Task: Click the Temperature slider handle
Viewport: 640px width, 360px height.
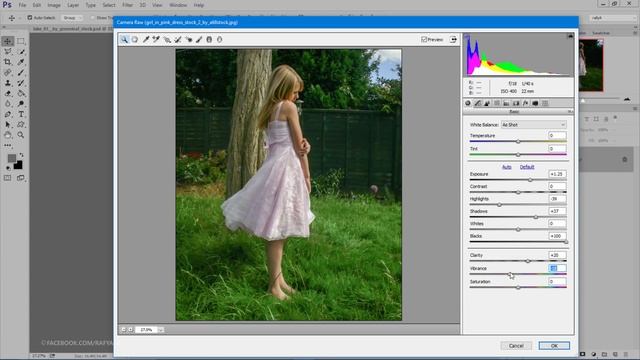Action: (x=518, y=142)
